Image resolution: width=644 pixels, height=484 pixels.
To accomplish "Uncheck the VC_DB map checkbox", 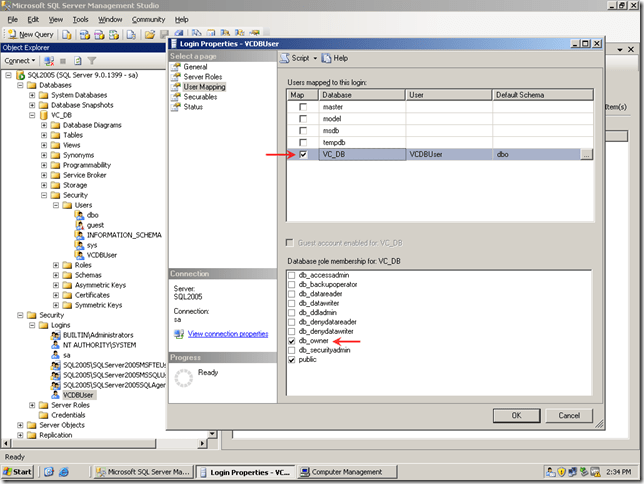I will click(x=303, y=155).
